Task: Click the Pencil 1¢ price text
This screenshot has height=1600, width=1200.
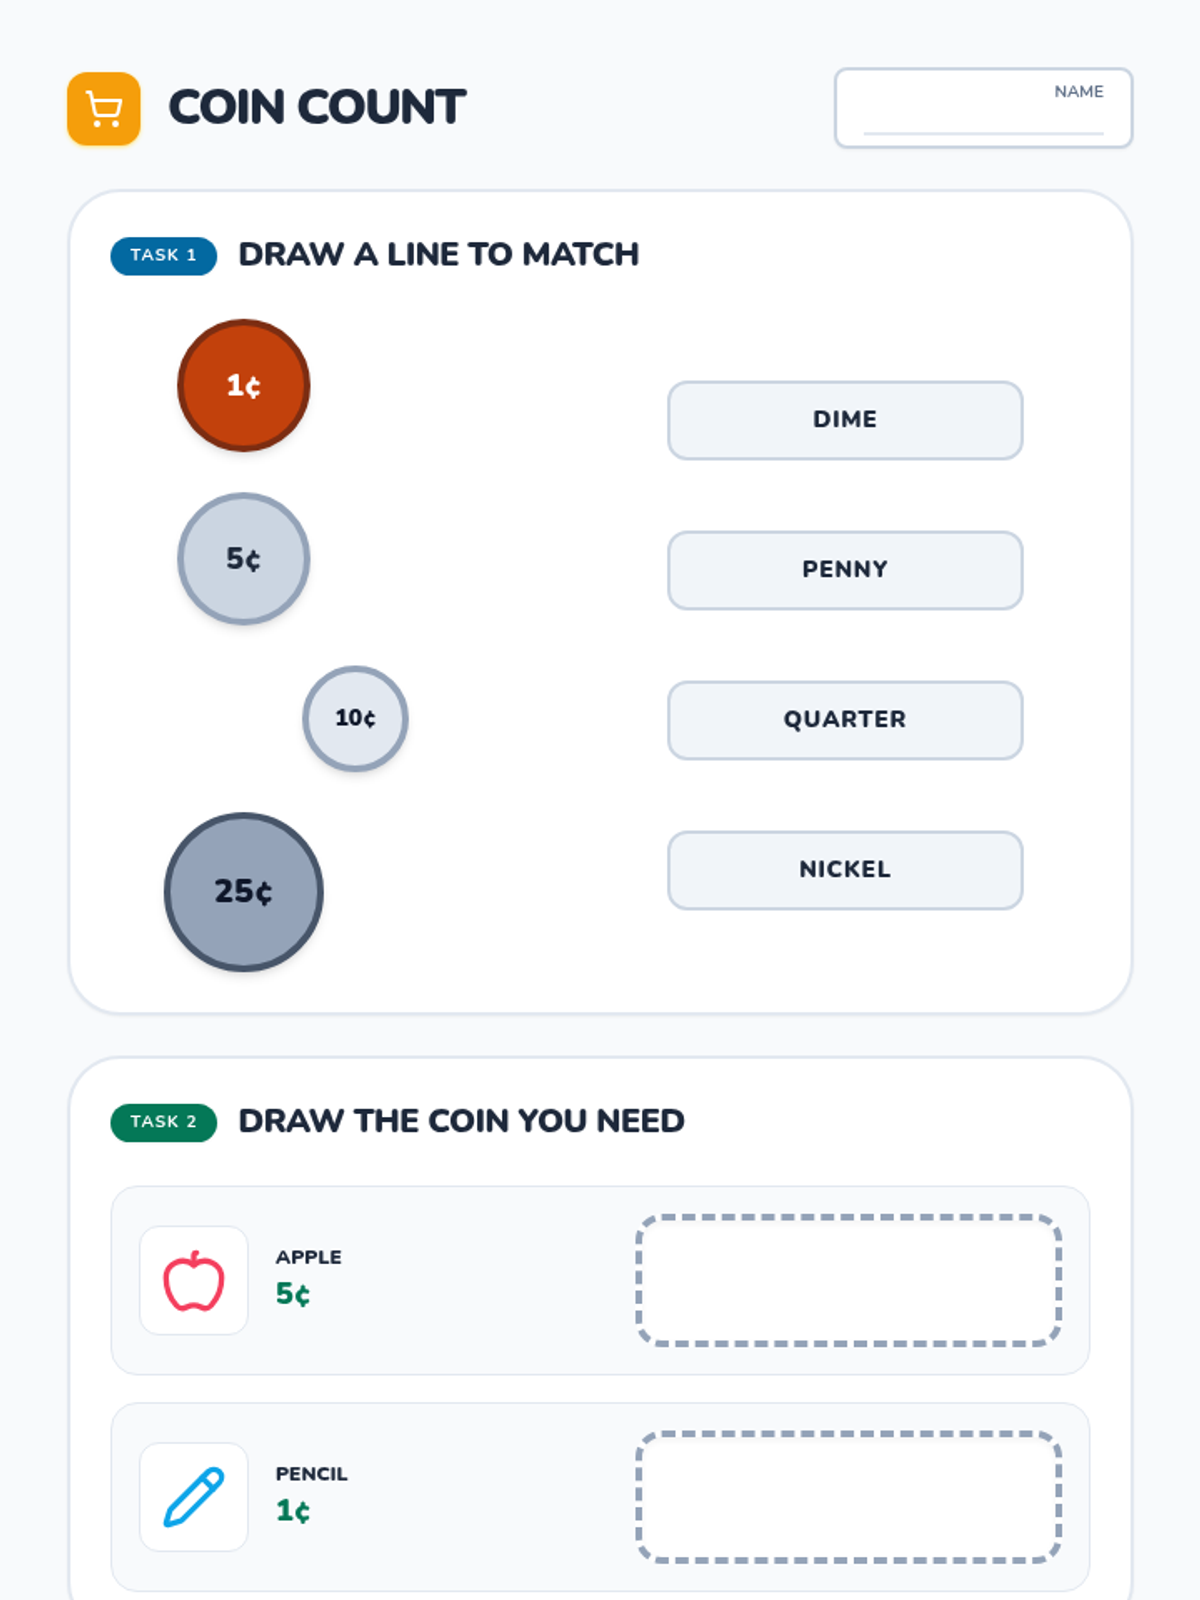Action: point(293,1510)
